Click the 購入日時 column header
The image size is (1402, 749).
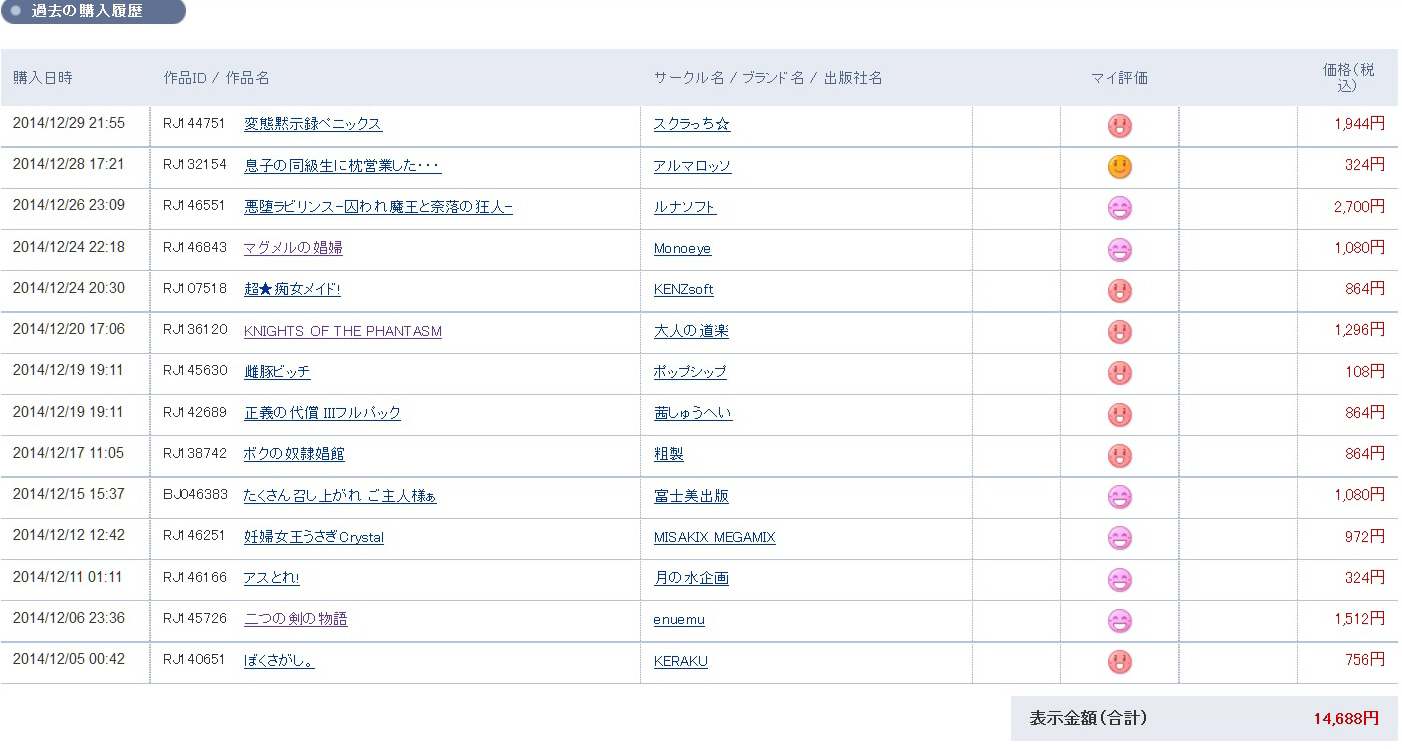(43, 78)
